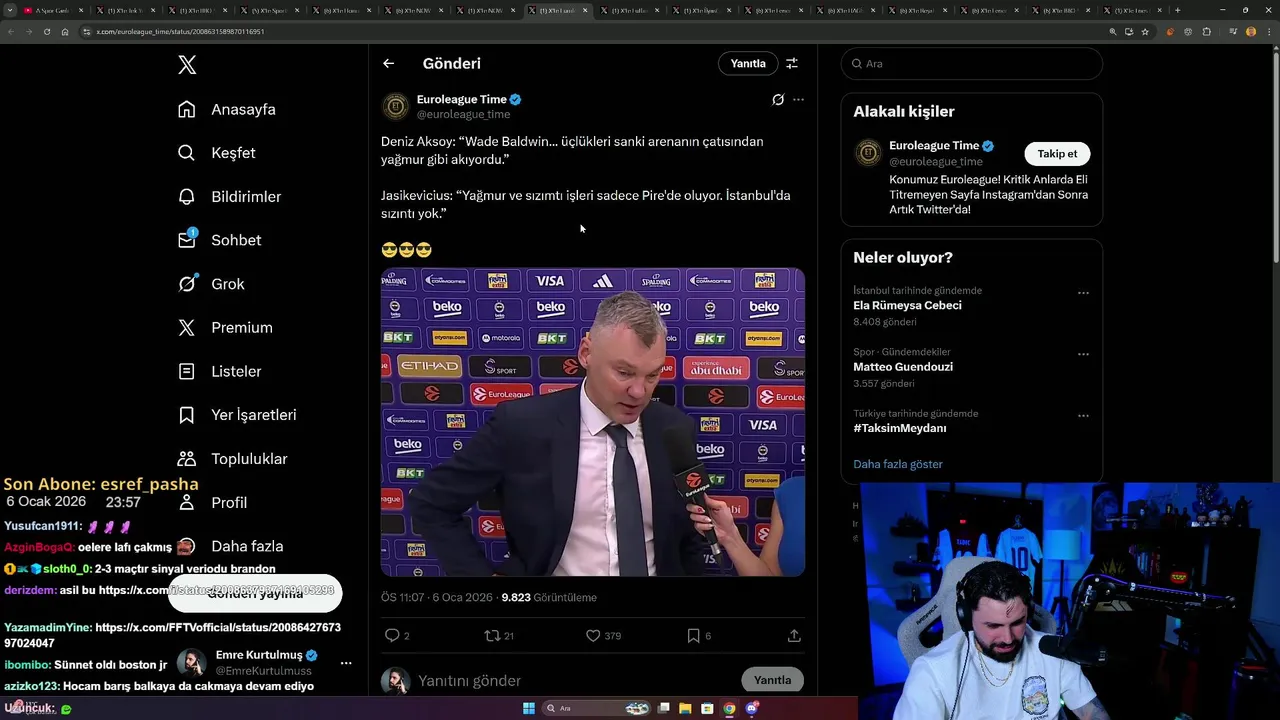Open the X logo home link
The width and height of the screenshot is (1280, 720).
coord(187,65)
